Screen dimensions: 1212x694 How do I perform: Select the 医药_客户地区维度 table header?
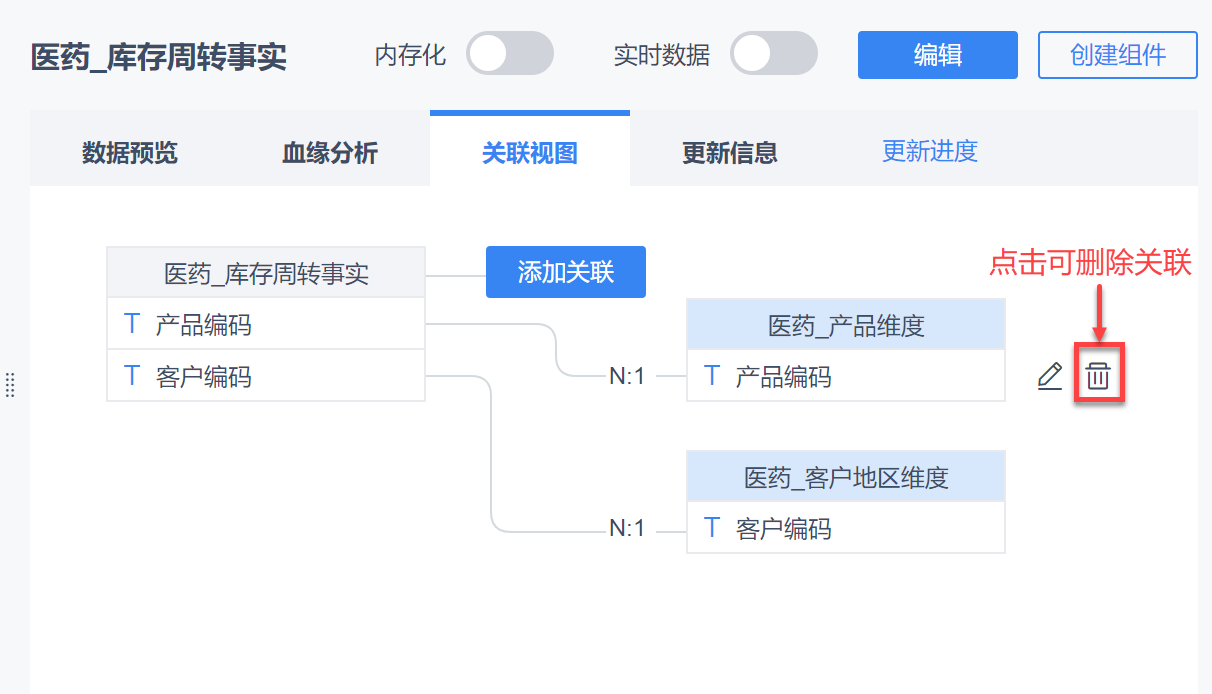[845, 477]
